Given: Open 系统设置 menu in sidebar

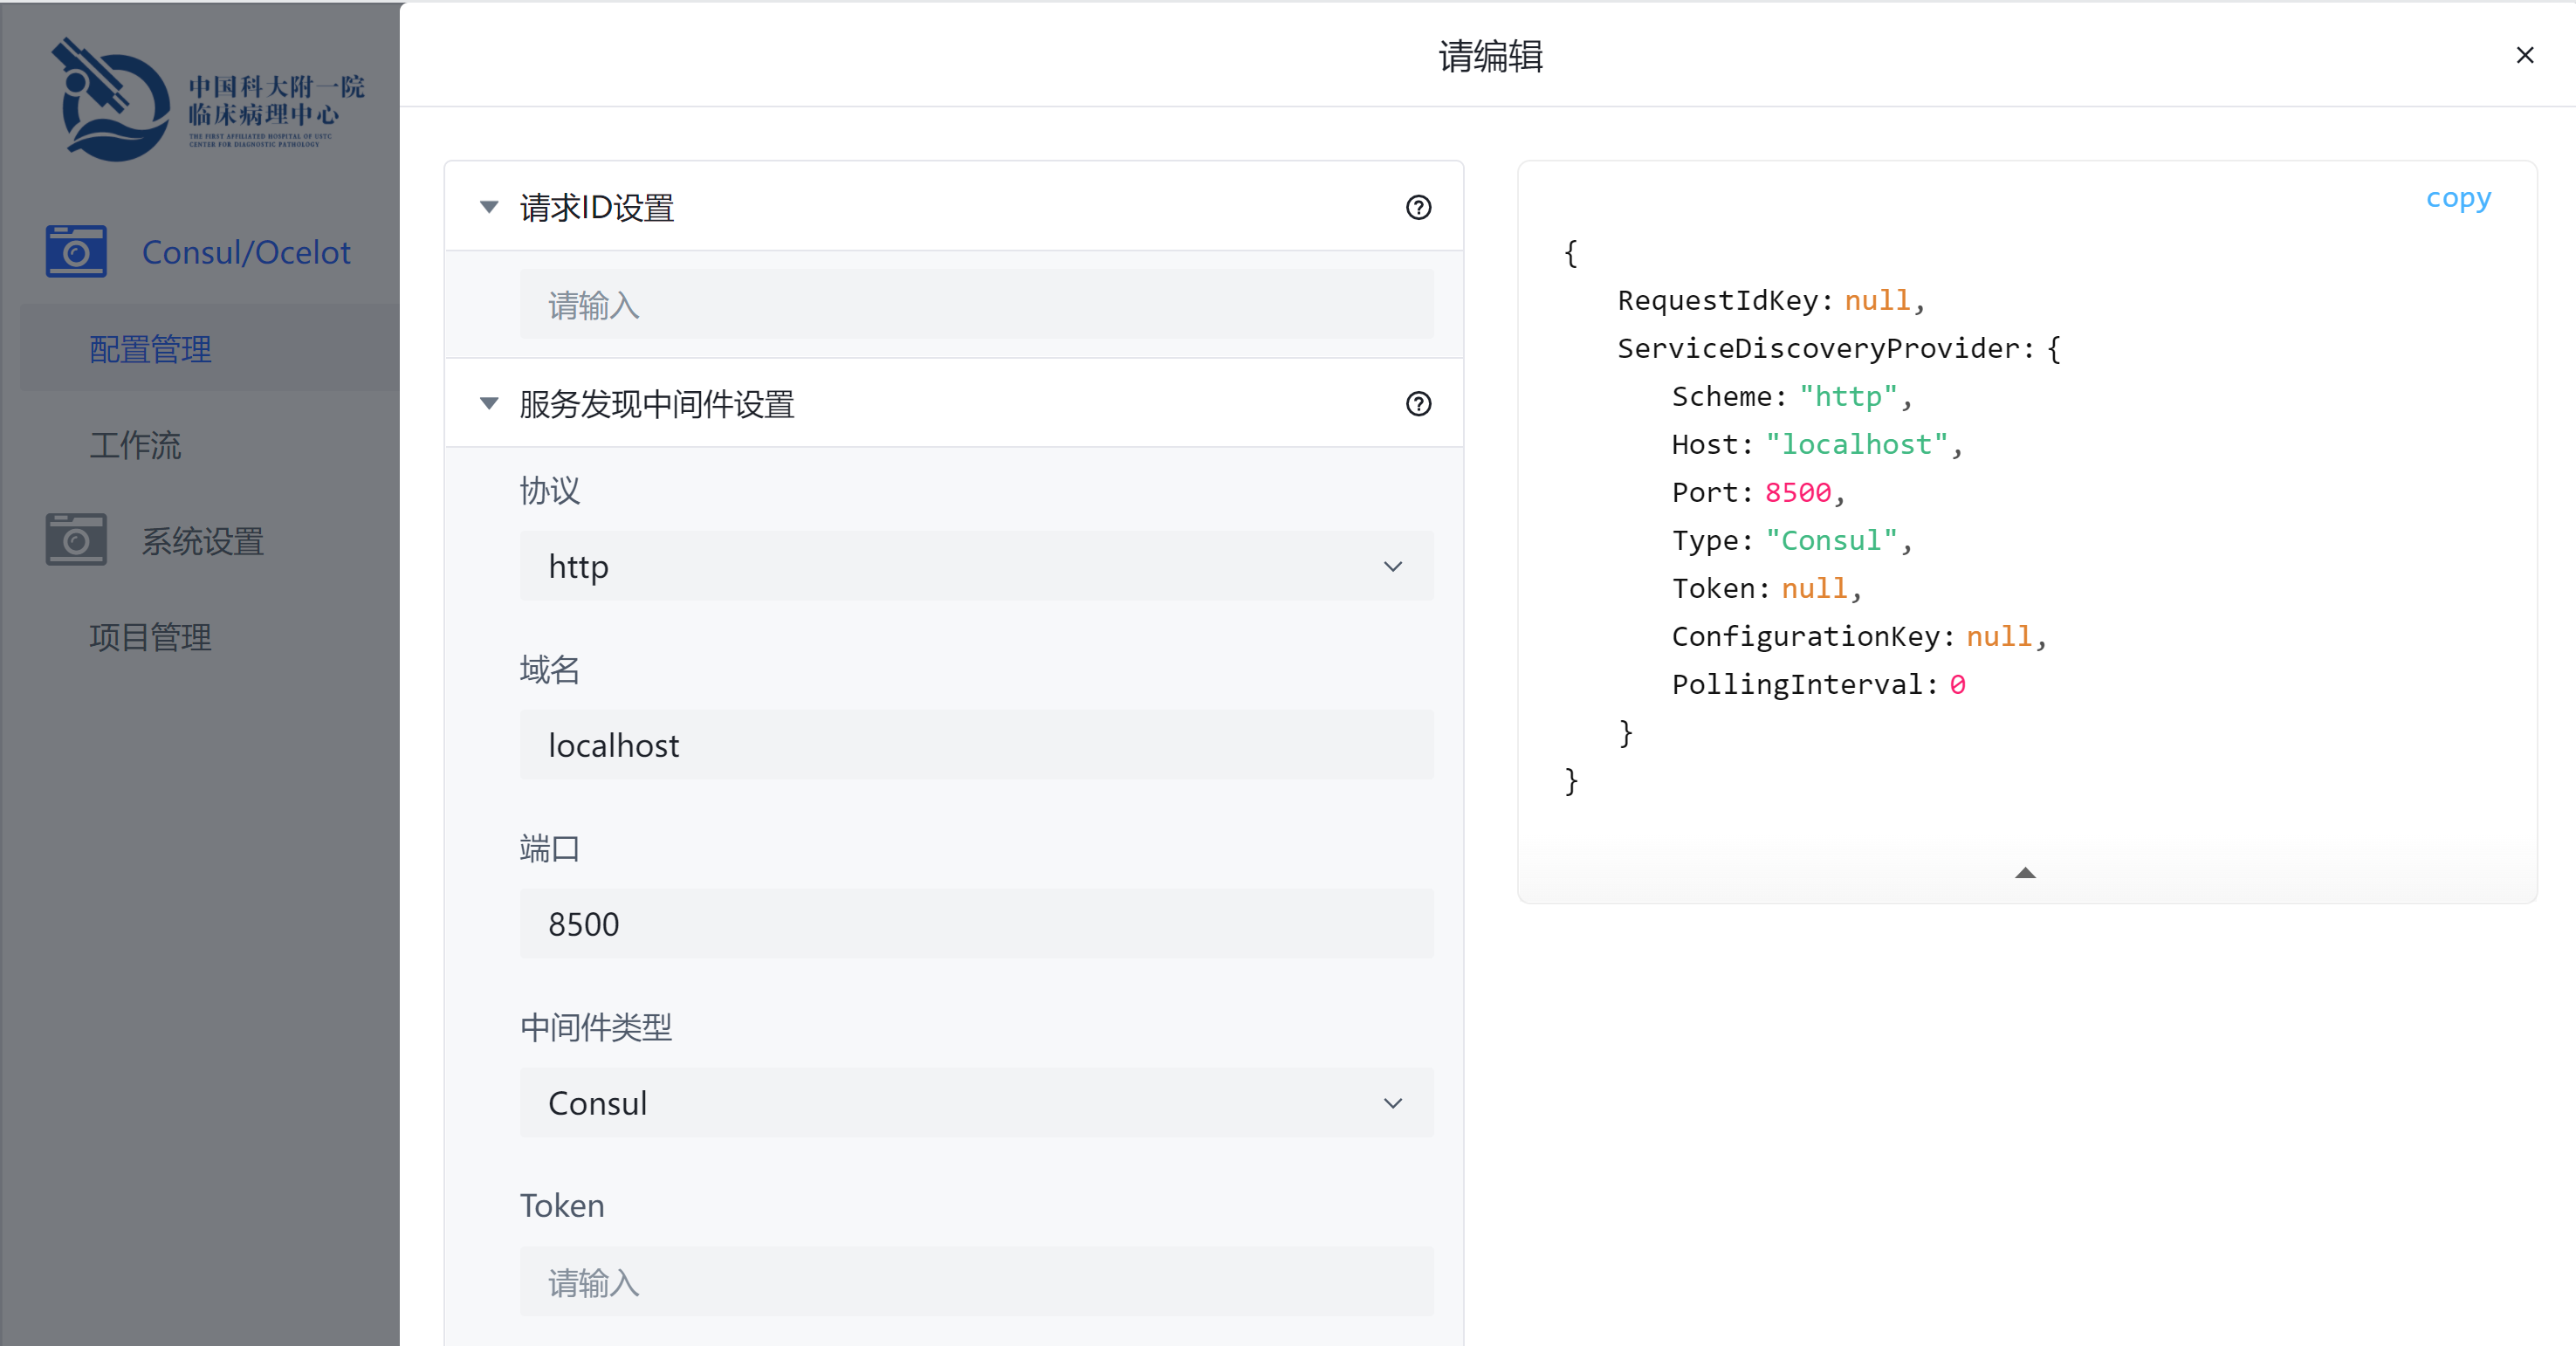Looking at the screenshot, I should pos(202,541).
